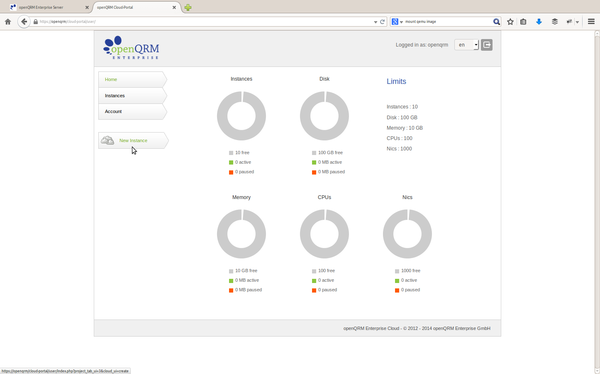Screen dimensions: 600x374
Task: Reload the page with the refresh icon
Action: click(382, 22)
